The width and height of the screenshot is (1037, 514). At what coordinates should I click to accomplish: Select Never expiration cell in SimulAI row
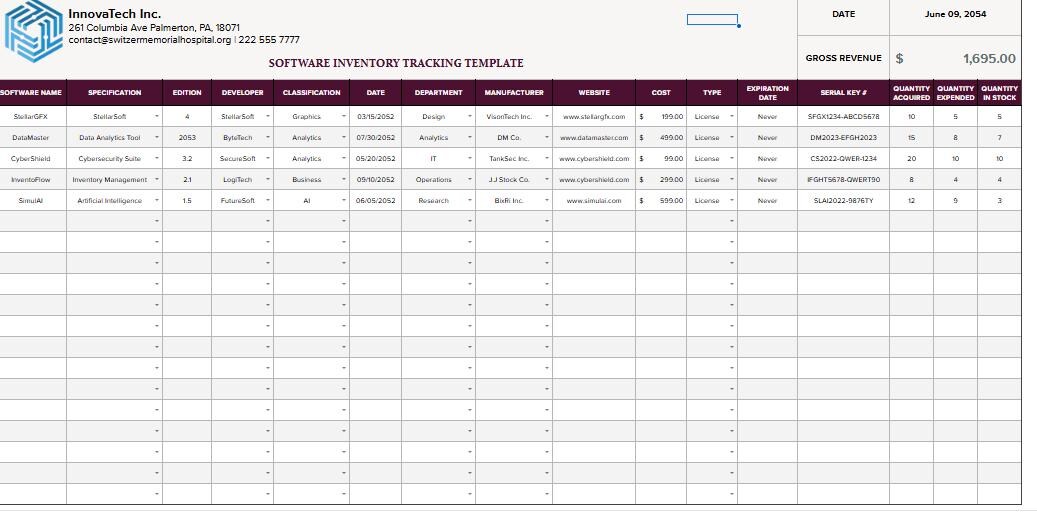[767, 200]
